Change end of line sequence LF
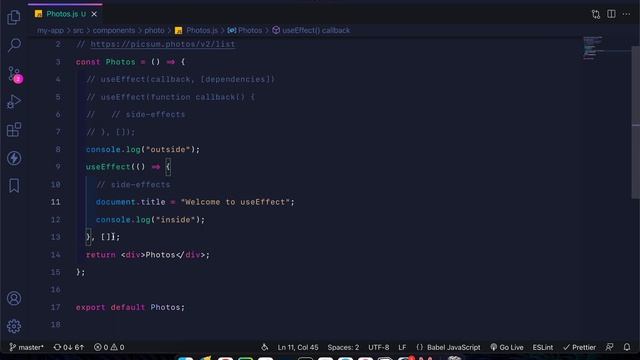This screenshot has height=360, width=640. tap(402, 347)
